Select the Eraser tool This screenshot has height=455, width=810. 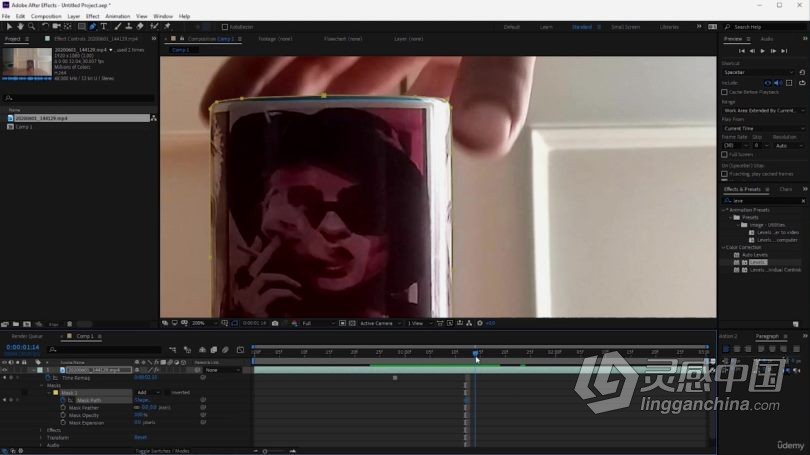tap(139, 26)
